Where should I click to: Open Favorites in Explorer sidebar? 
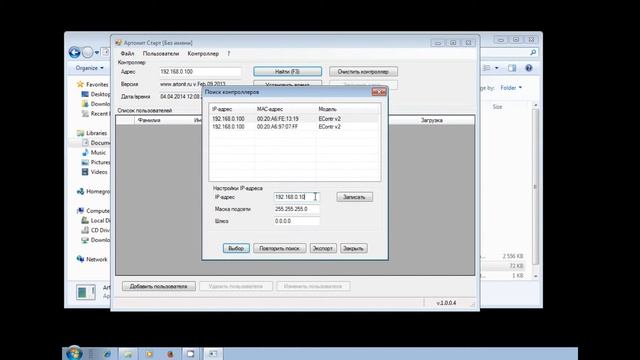tap(97, 84)
